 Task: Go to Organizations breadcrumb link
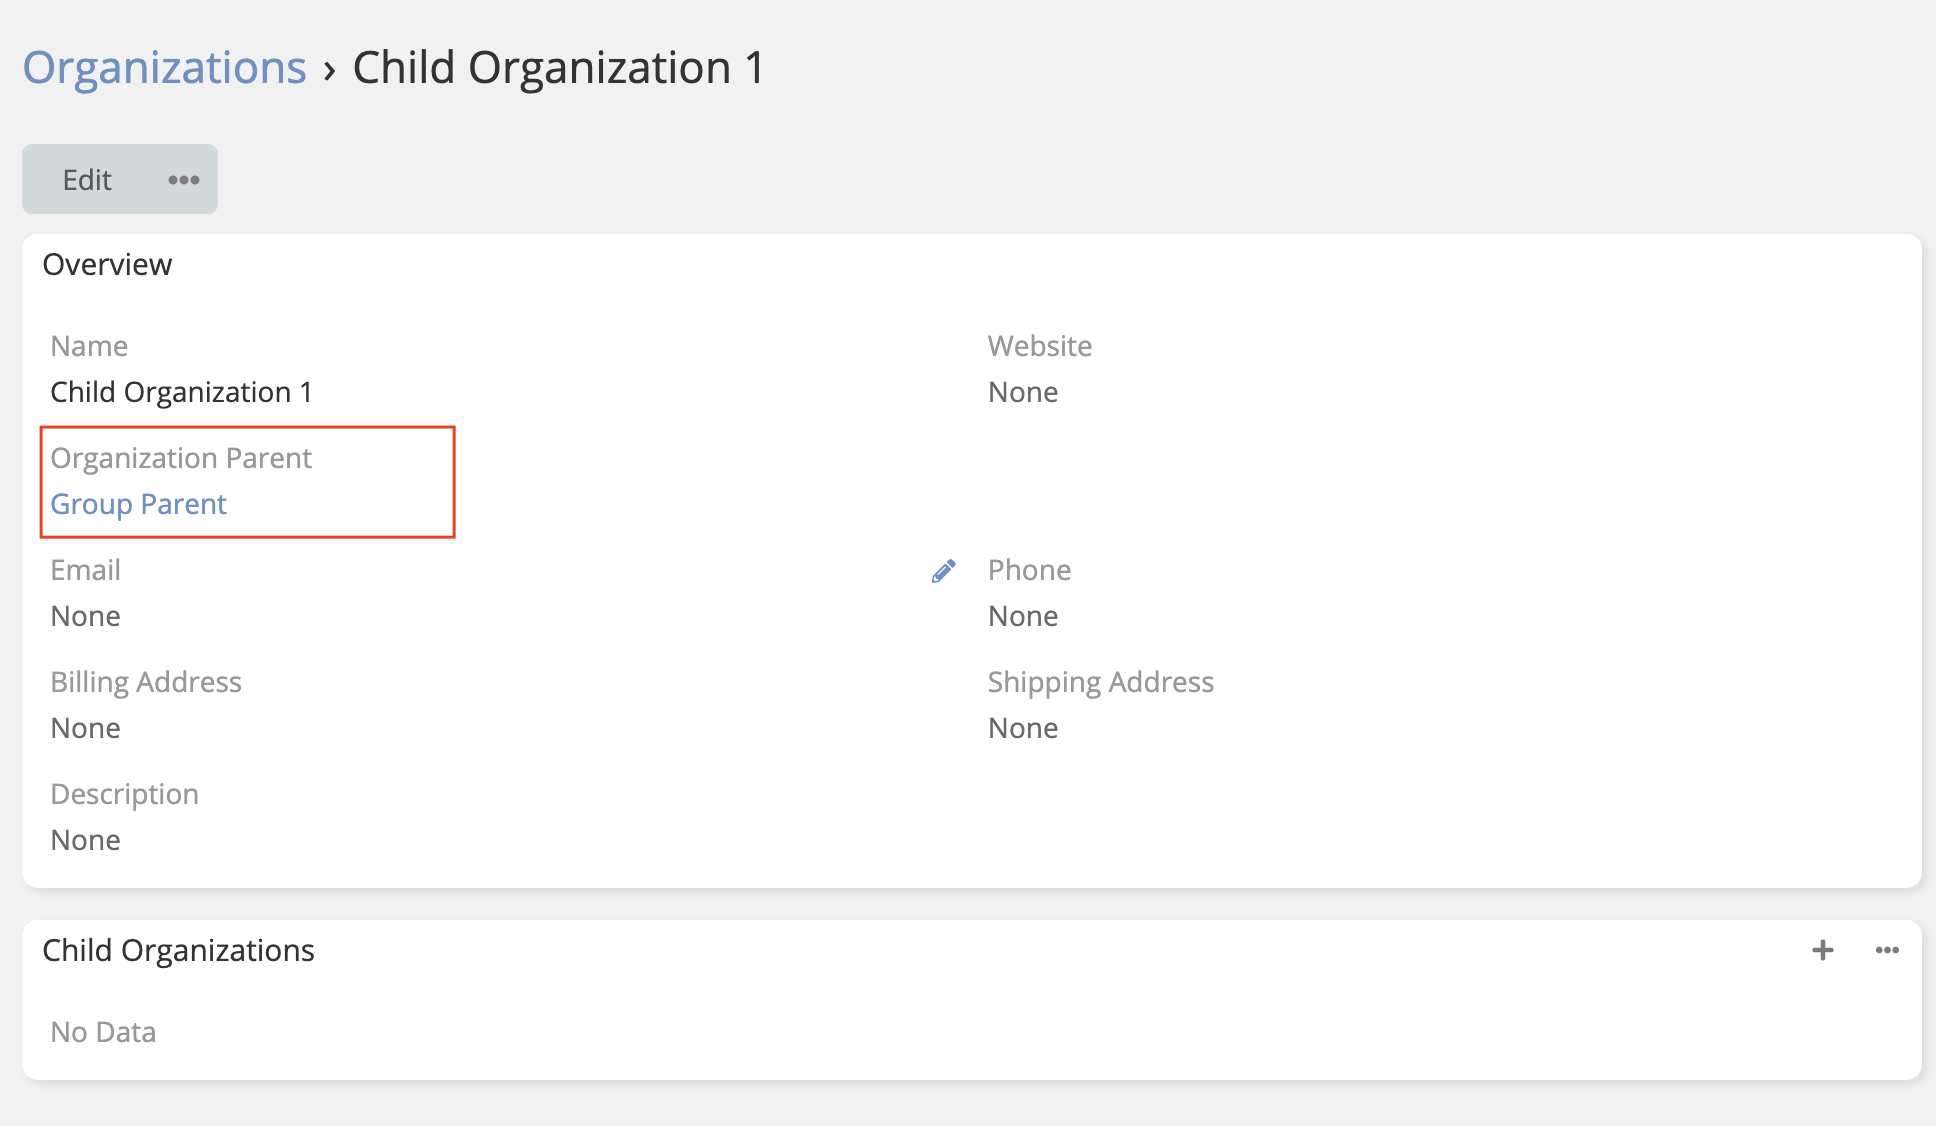[x=165, y=68]
